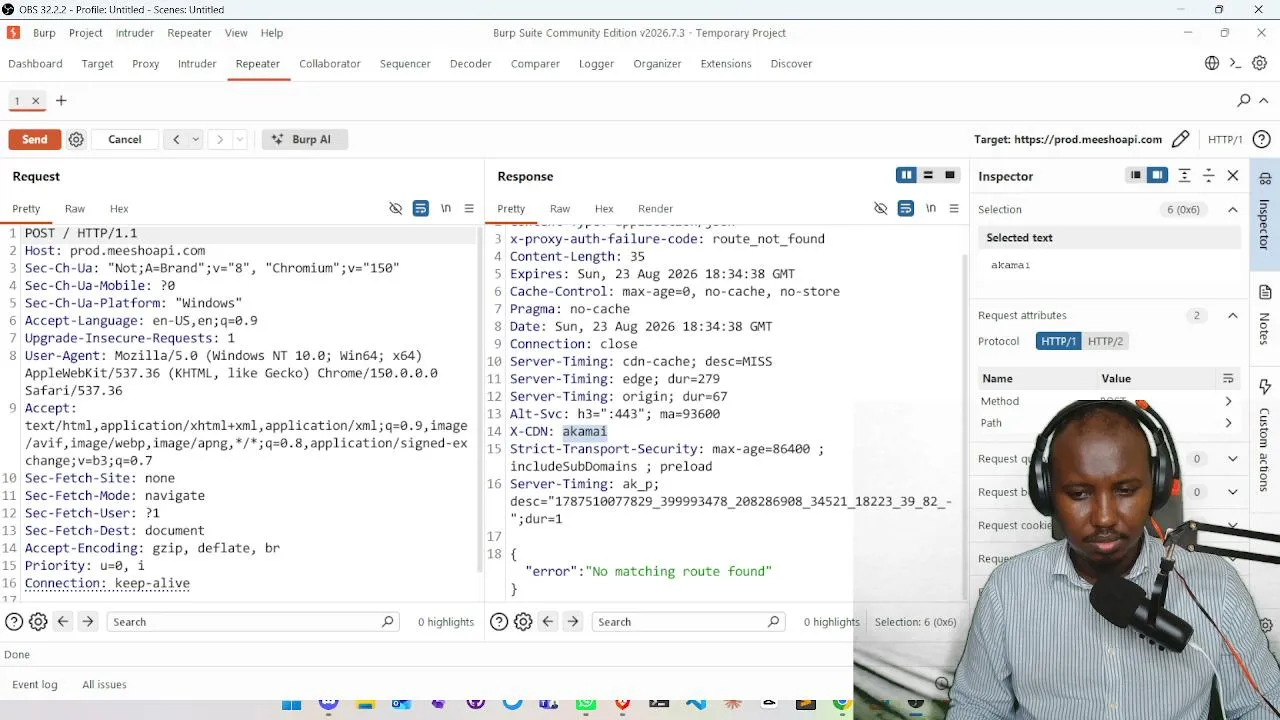Jump to next match in response search
This screenshot has width=1280, height=720.
(x=573, y=622)
